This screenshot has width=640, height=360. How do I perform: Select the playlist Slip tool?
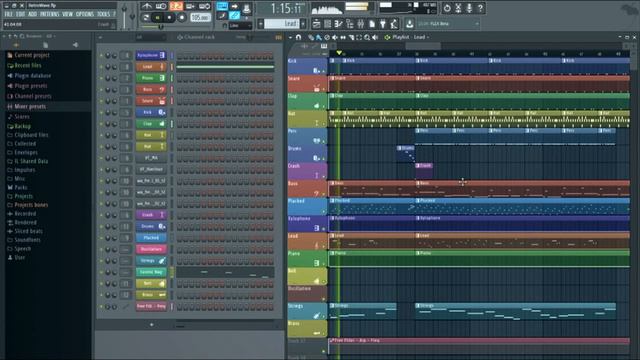(343, 37)
